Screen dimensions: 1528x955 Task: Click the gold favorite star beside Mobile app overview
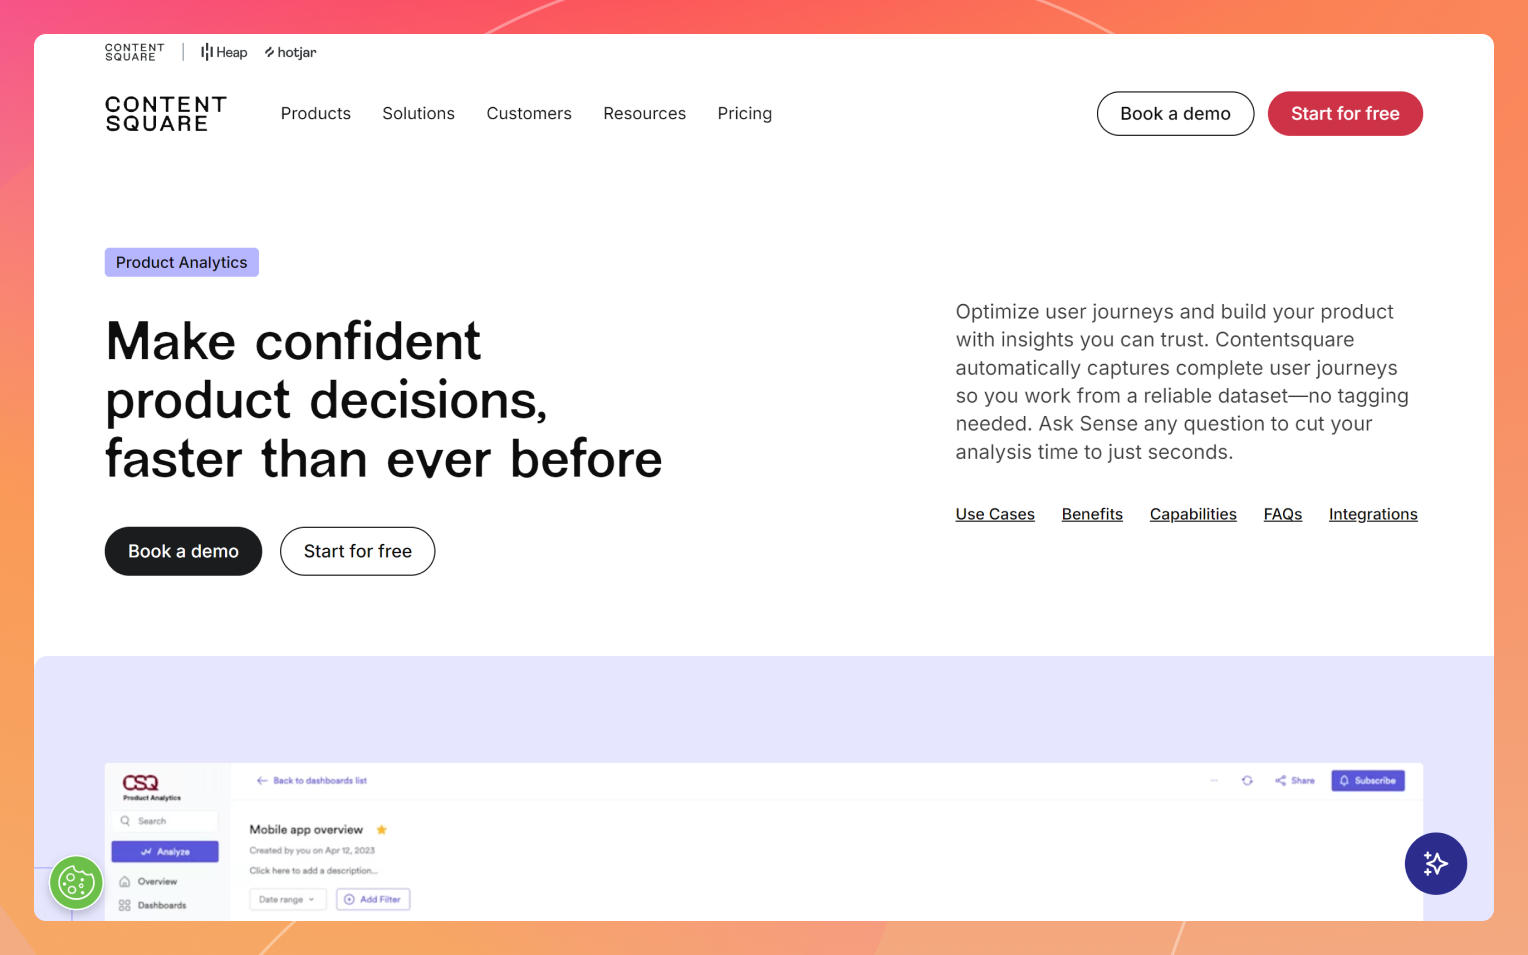tap(381, 829)
